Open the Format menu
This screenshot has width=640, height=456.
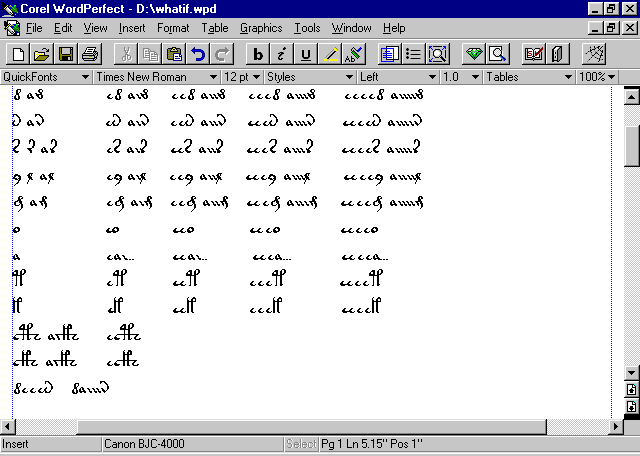click(x=172, y=28)
